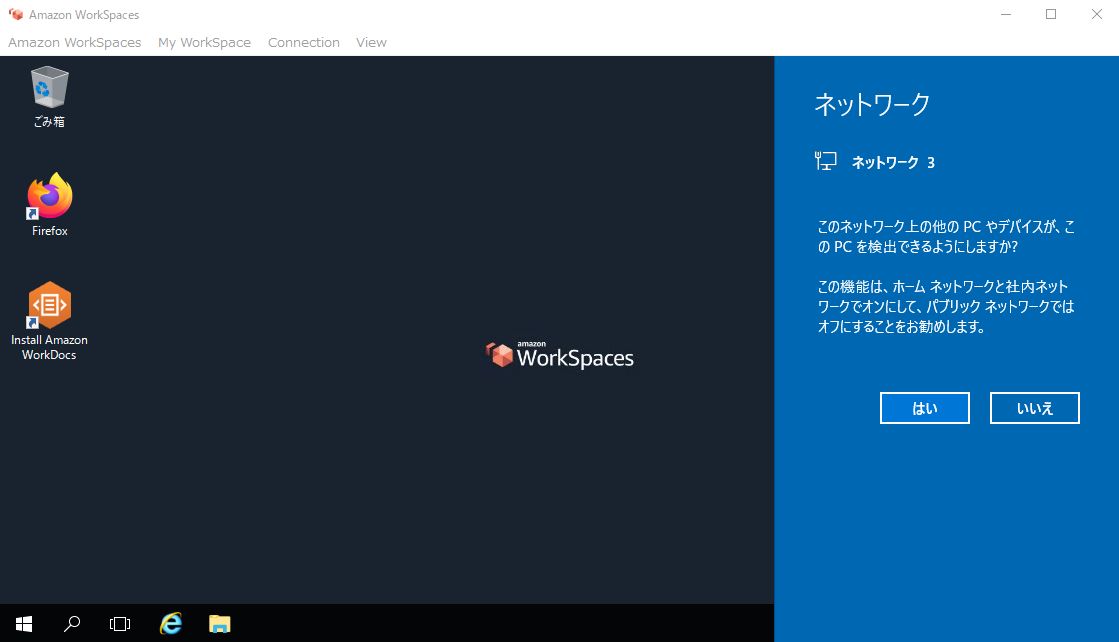The height and width of the screenshot is (642, 1119).
Task: Launch Internet Explorer from the taskbar
Action: [x=171, y=624]
